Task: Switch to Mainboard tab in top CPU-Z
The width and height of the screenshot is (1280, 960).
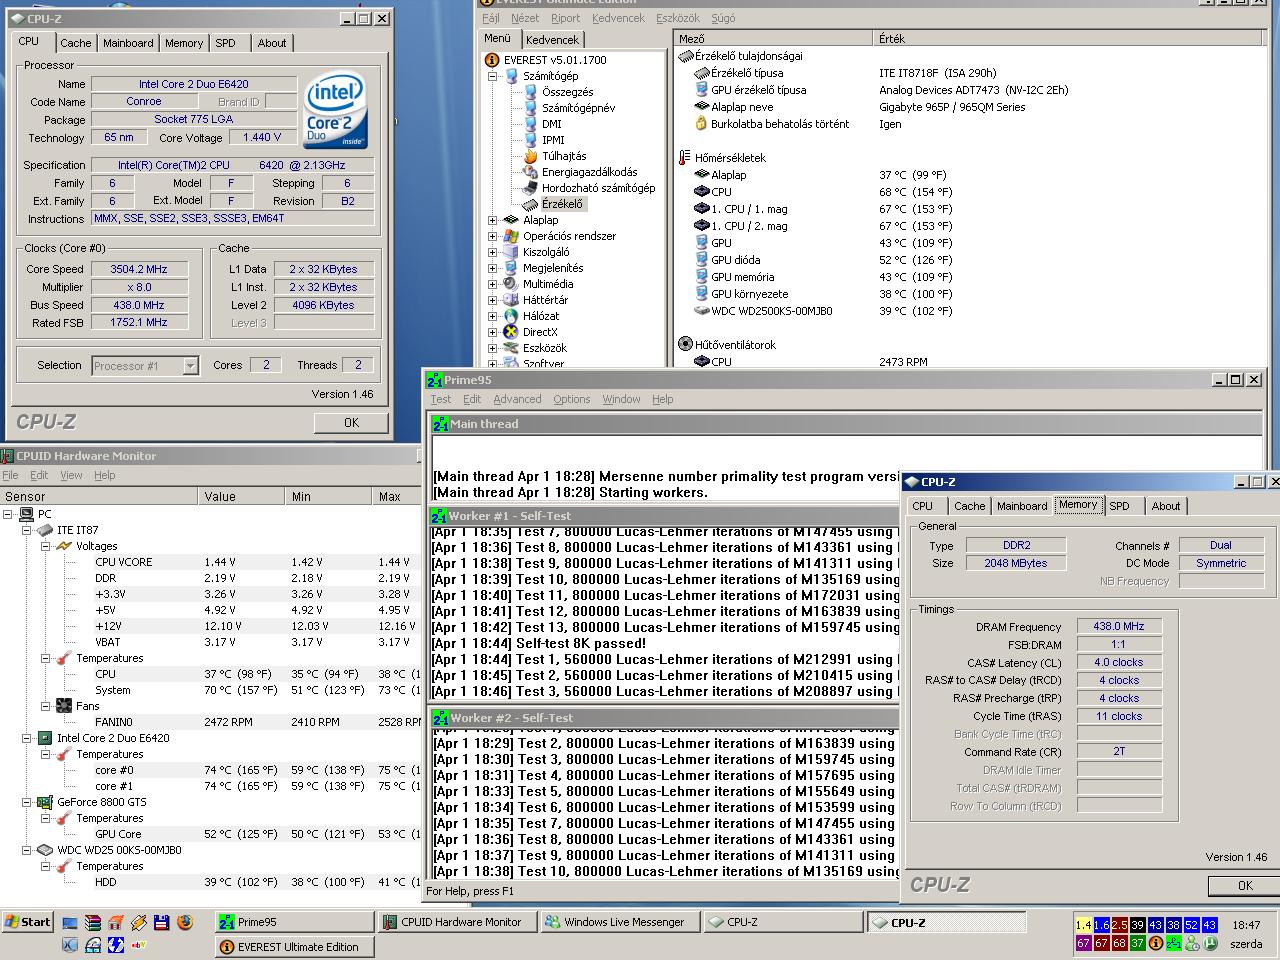Action: pos(128,43)
